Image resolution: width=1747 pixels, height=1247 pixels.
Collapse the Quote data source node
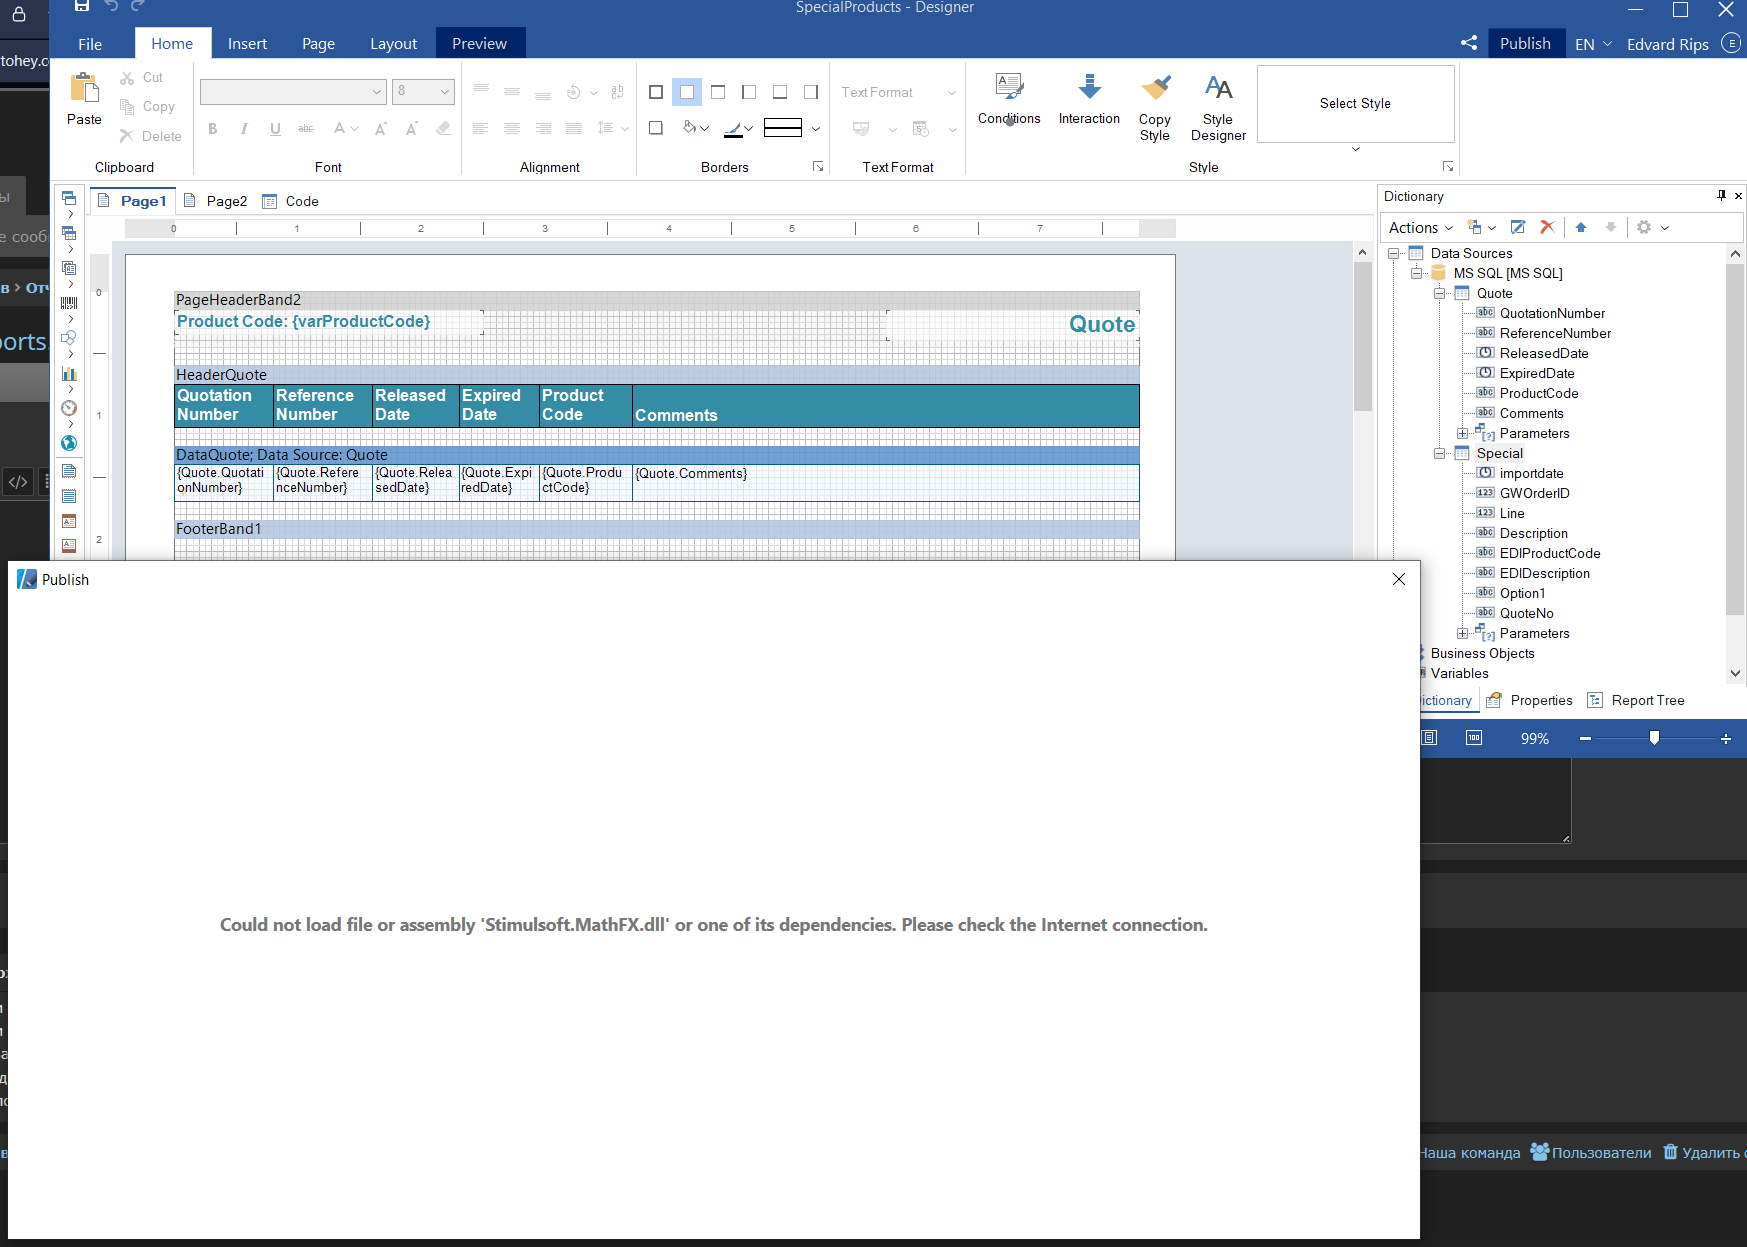1440,293
